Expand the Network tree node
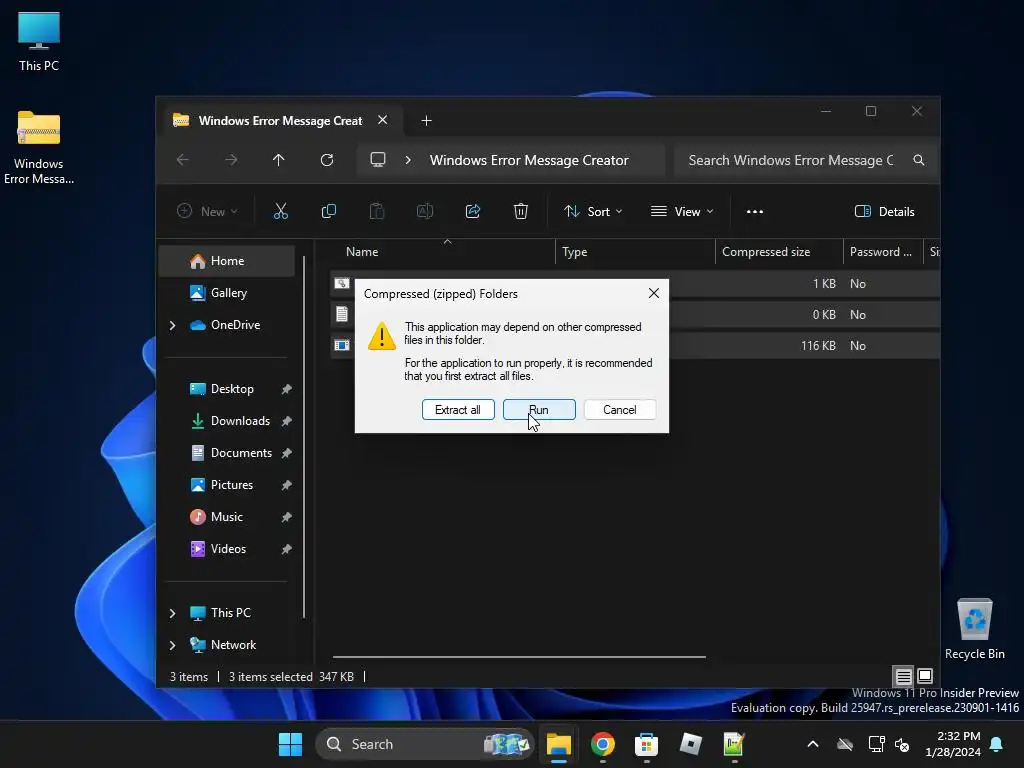 [172, 645]
